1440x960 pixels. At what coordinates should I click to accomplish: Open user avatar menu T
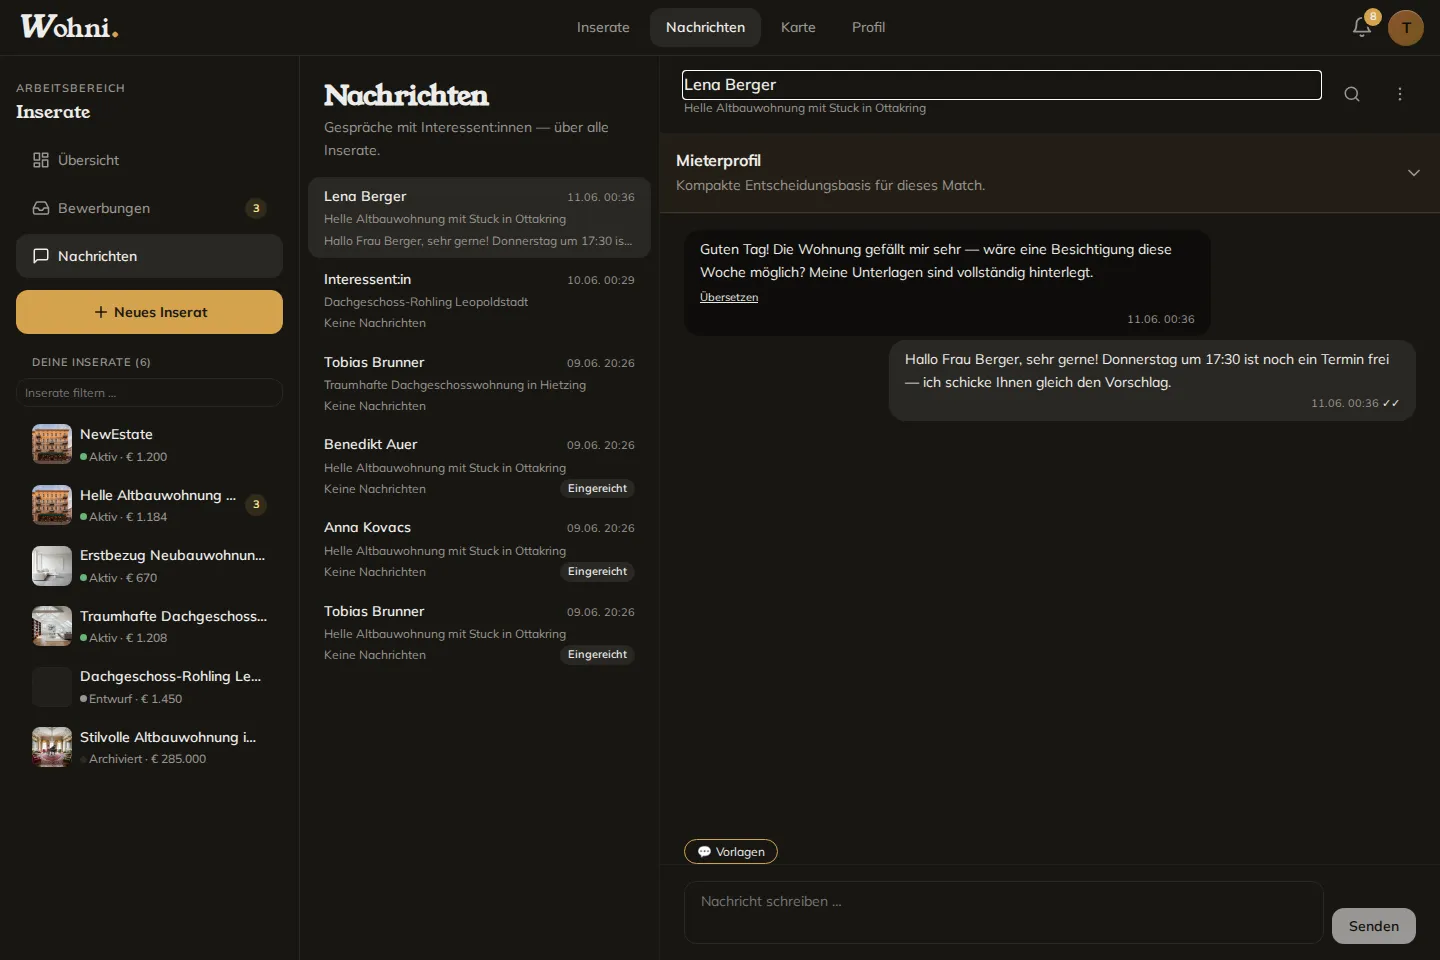click(x=1406, y=28)
